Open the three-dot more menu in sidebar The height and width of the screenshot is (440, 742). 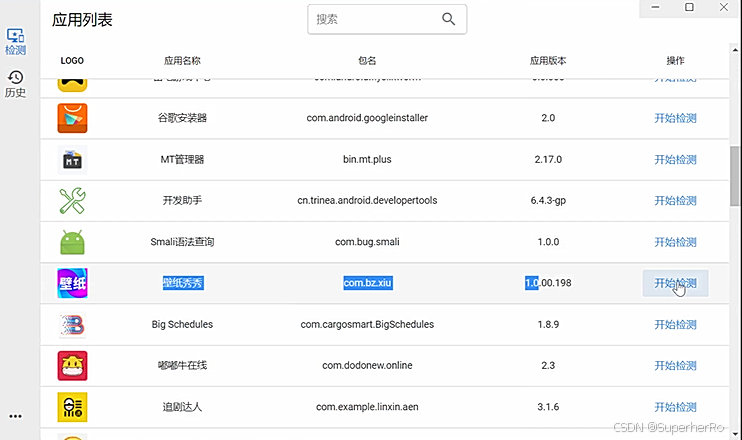[x=15, y=416]
